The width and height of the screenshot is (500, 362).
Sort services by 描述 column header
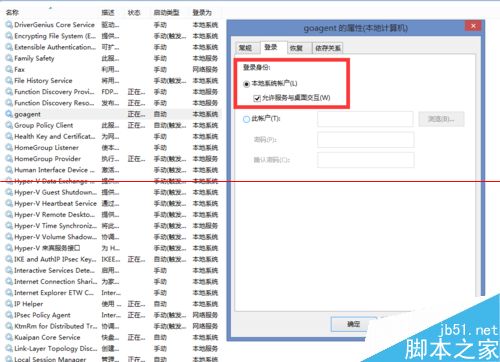point(108,13)
